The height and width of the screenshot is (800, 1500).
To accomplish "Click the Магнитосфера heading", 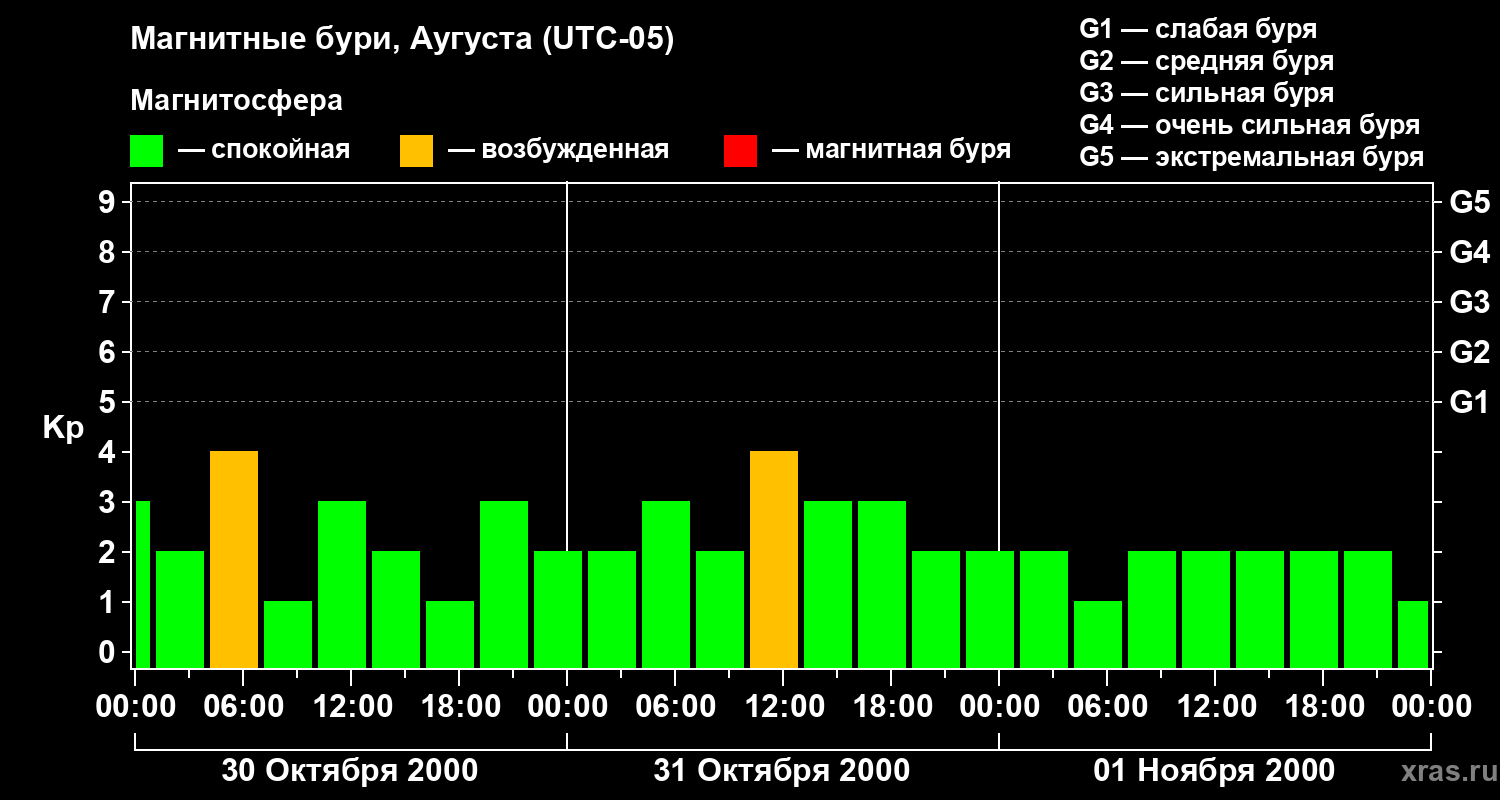I will click(236, 101).
